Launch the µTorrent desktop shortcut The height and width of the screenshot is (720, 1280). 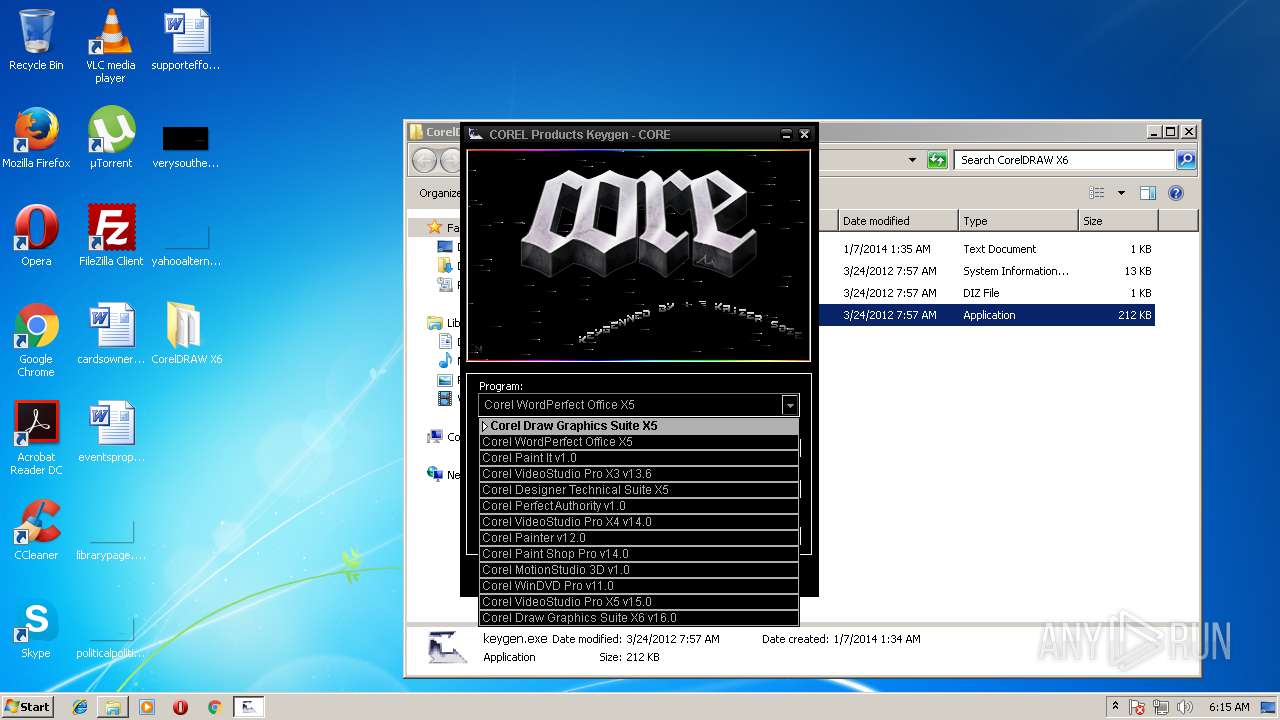[111, 137]
